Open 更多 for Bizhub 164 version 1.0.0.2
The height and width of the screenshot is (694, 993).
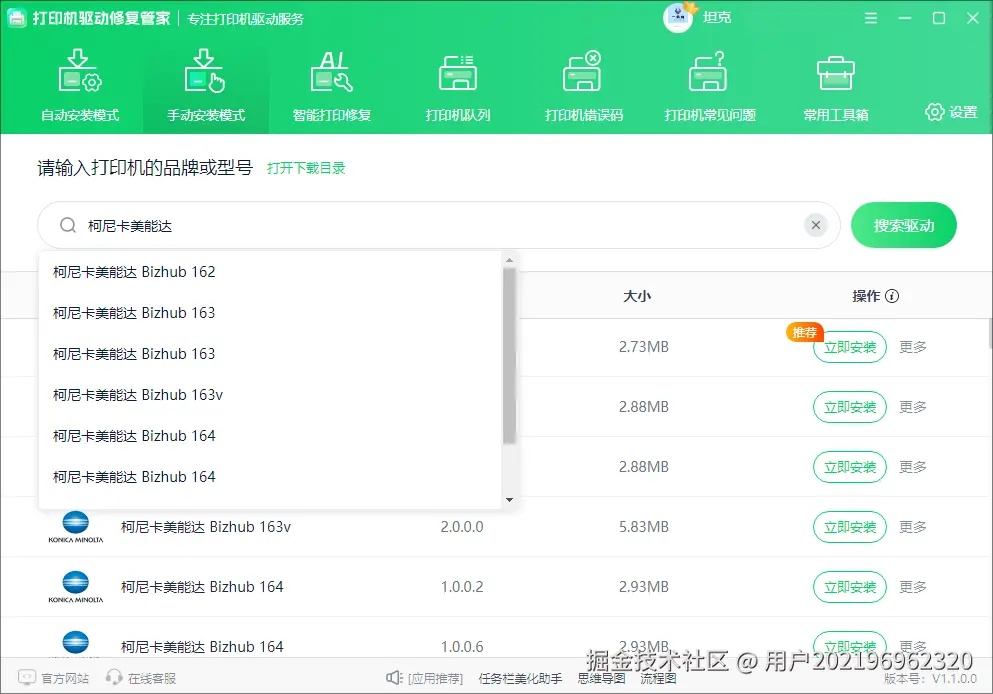tap(913, 587)
